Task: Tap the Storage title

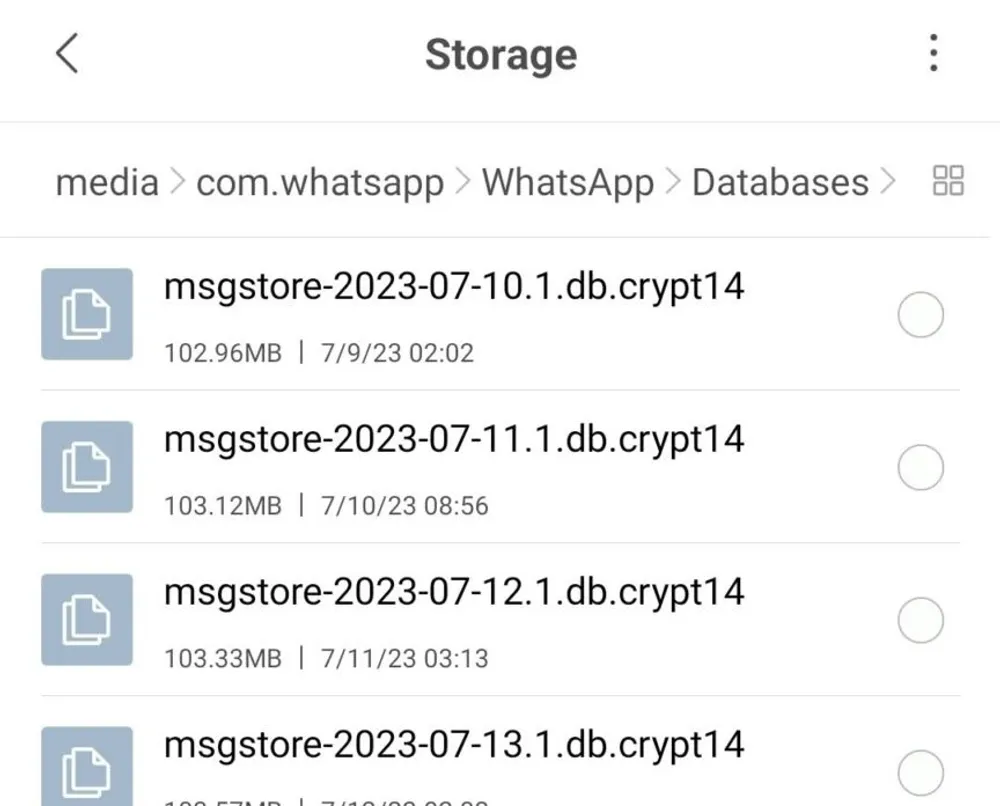Action: [500, 55]
